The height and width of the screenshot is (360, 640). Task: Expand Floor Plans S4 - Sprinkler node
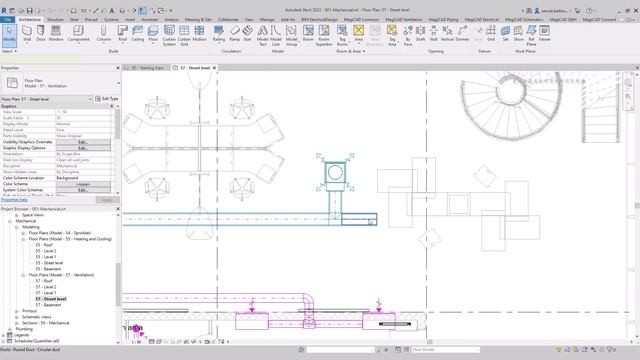(23, 233)
